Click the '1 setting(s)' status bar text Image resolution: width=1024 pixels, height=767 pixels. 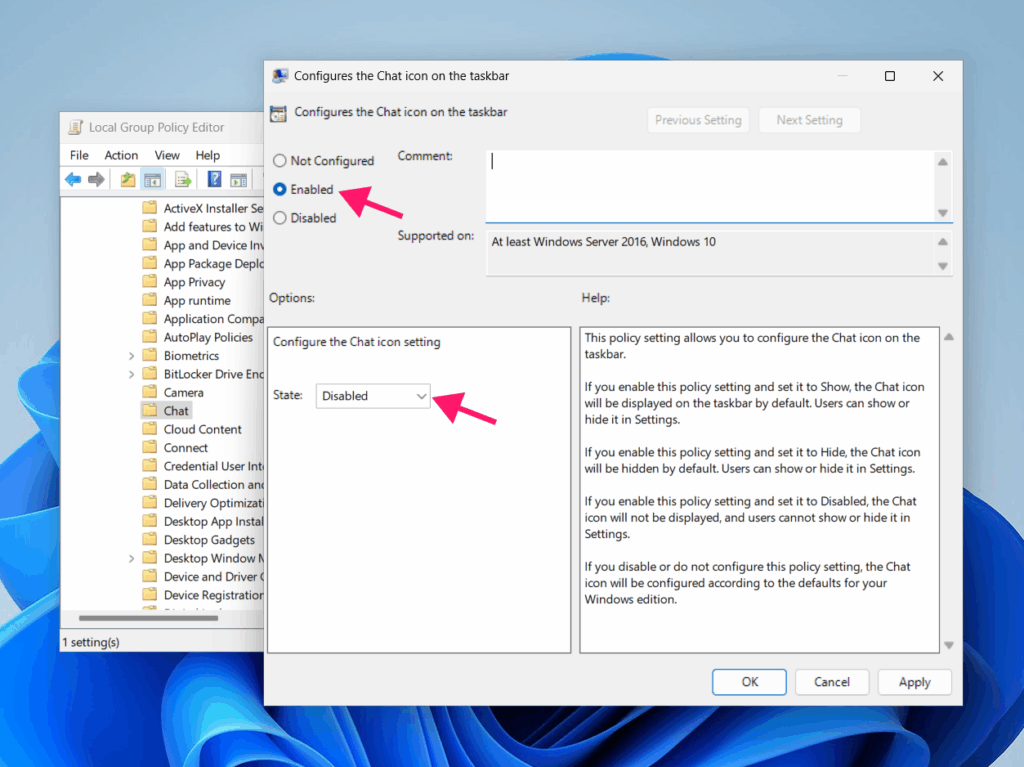[x=91, y=642]
